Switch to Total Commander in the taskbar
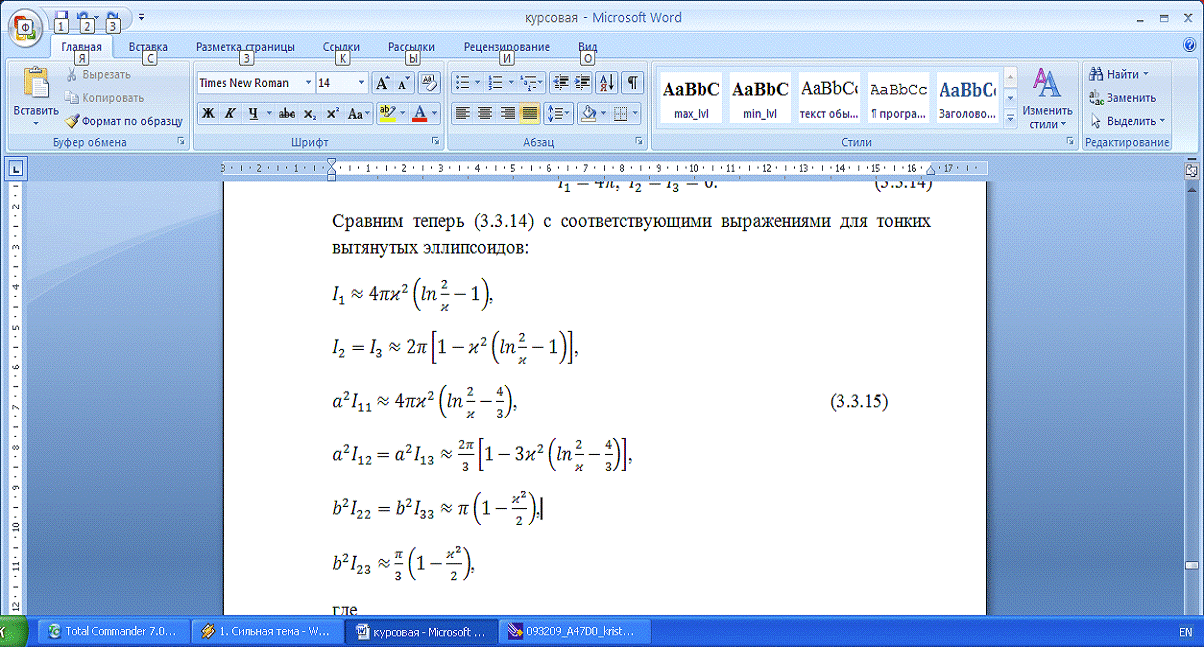The image size is (1204, 647). 112,632
